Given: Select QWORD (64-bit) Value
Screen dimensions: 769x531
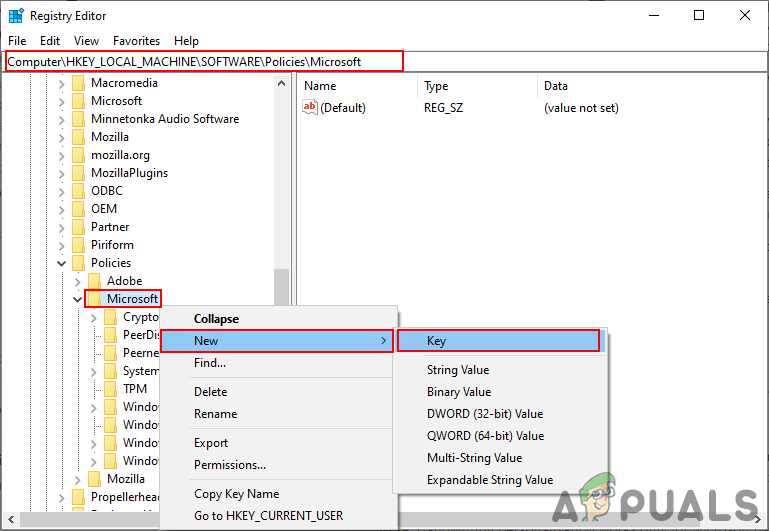Looking at the screenshot, I should 501,436.
